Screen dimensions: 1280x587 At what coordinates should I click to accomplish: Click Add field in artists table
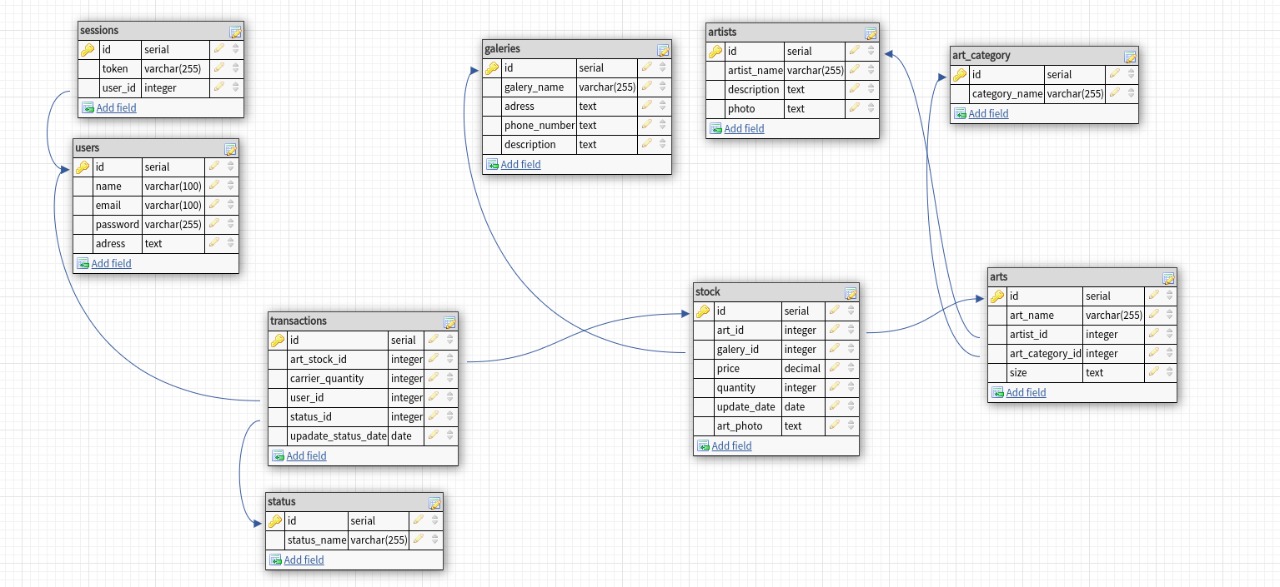(744, 129)
